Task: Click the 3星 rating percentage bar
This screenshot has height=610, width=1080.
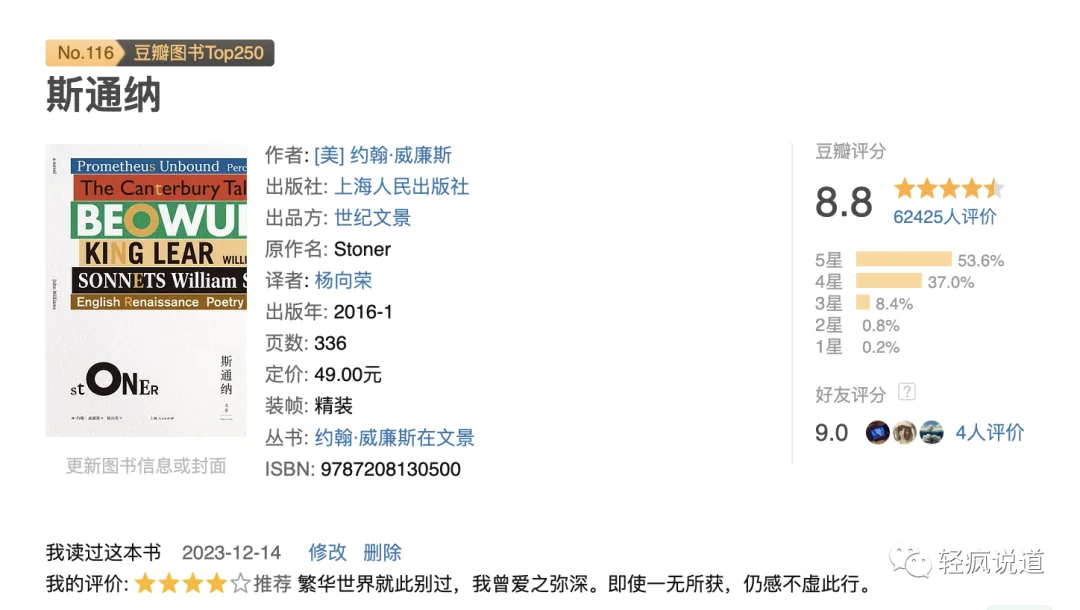Action: 863,303
